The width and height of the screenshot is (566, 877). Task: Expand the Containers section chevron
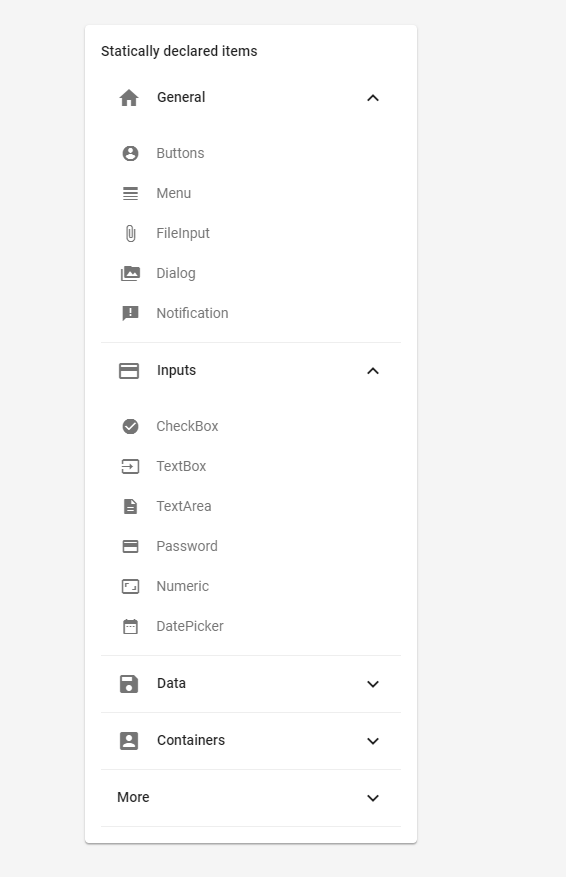tap(373, 741)
